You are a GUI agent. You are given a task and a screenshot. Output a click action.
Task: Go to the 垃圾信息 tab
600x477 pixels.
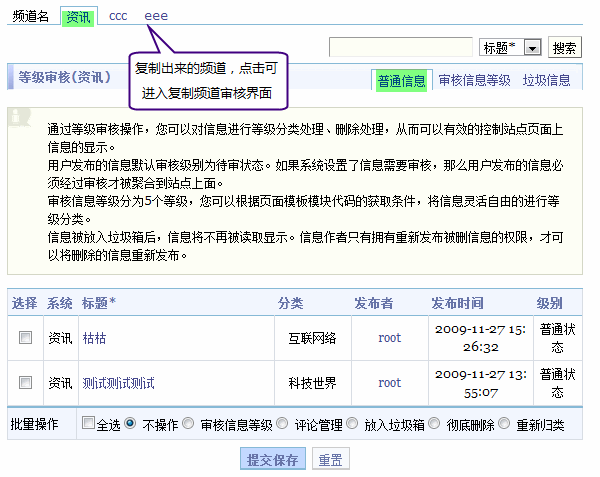pos(546,81)
